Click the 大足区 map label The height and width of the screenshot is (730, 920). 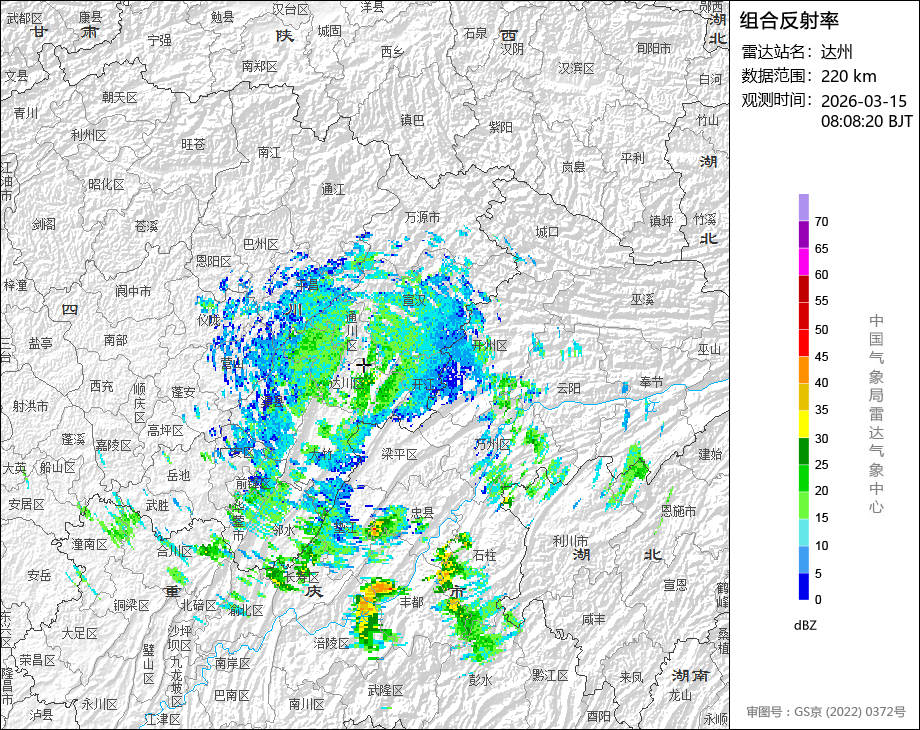(80, 634)
